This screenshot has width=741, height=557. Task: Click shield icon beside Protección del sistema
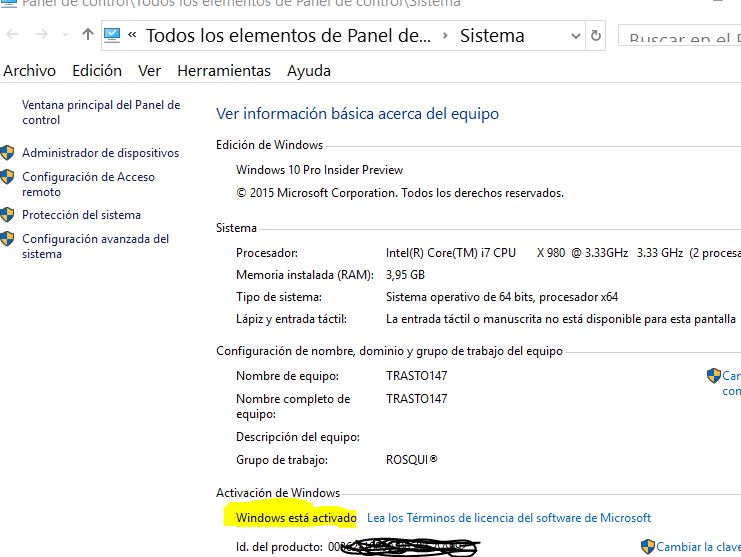tap(7, 214)
